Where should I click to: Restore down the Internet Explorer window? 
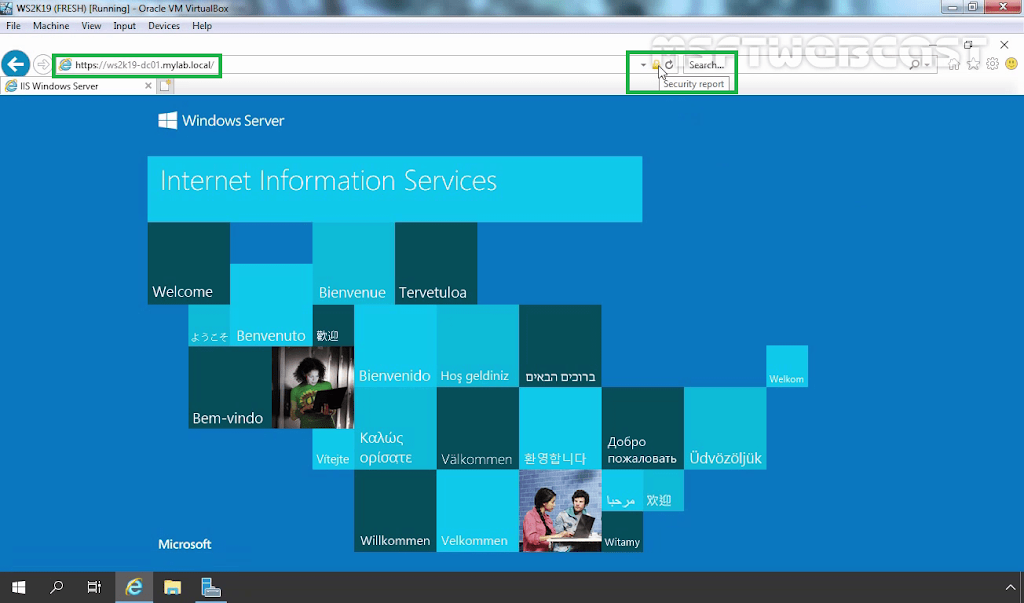[968, 44]
